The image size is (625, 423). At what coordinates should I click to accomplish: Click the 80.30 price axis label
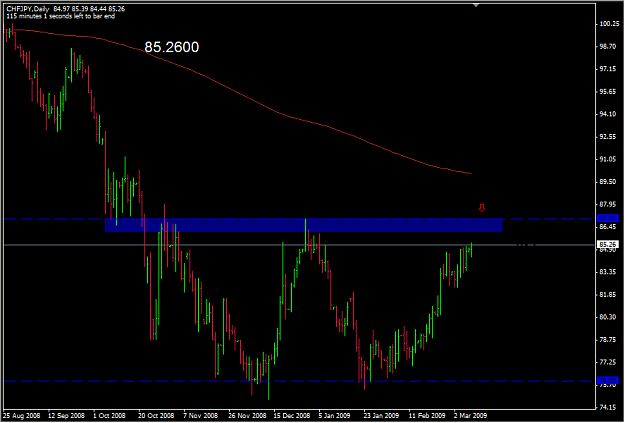tap(608, 317)
